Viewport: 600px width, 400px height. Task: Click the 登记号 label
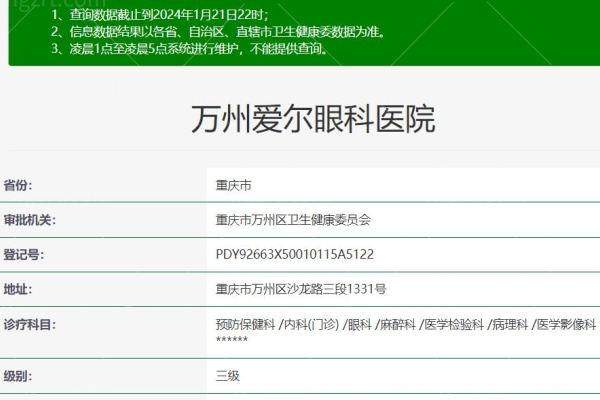(24, 254)
